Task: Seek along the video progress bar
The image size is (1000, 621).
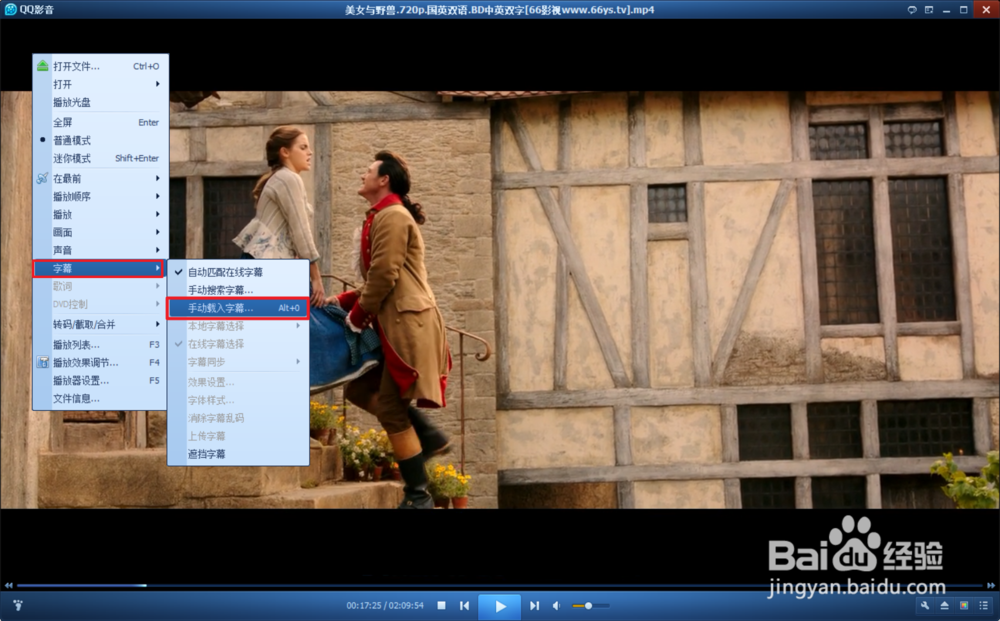Action: click(x=500, y=585)
